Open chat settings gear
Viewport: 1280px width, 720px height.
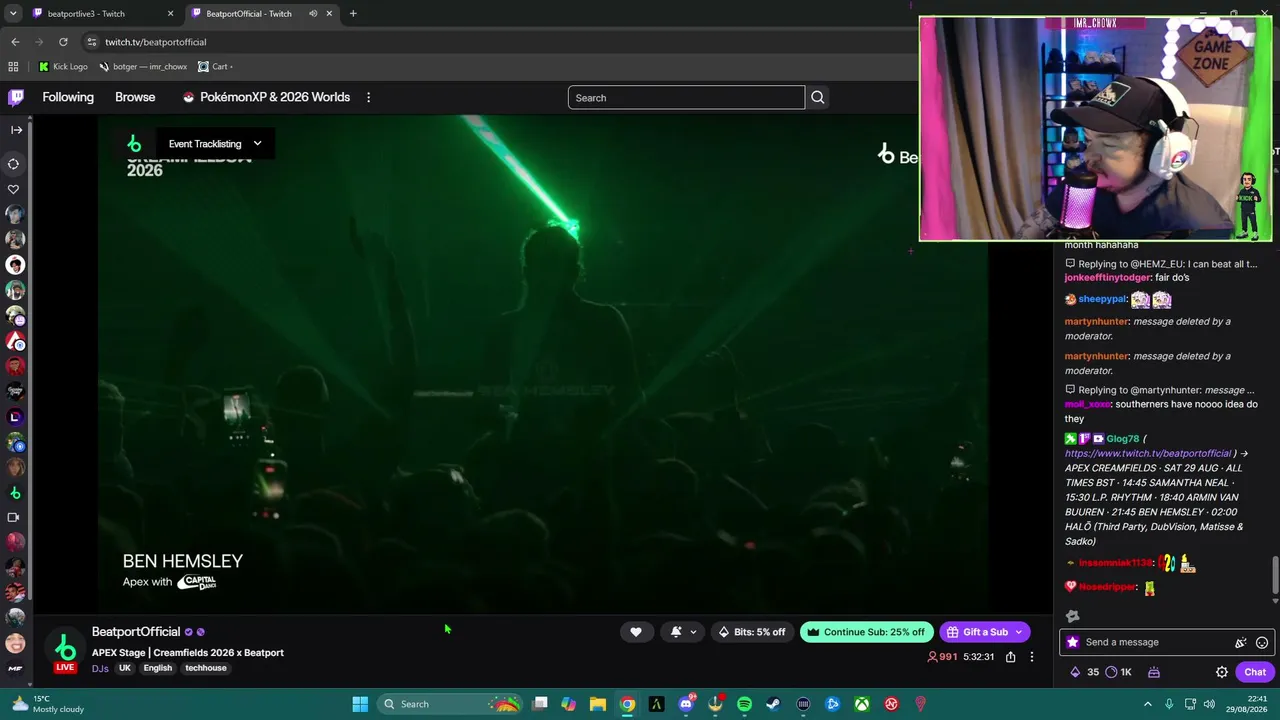pyautogui.click(x=1222, y=672)
